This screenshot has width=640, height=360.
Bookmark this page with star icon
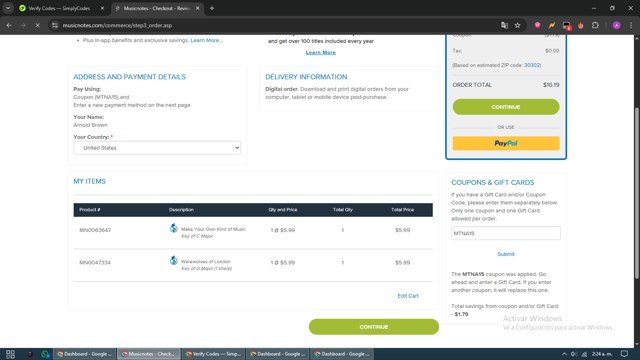[518, 25]
